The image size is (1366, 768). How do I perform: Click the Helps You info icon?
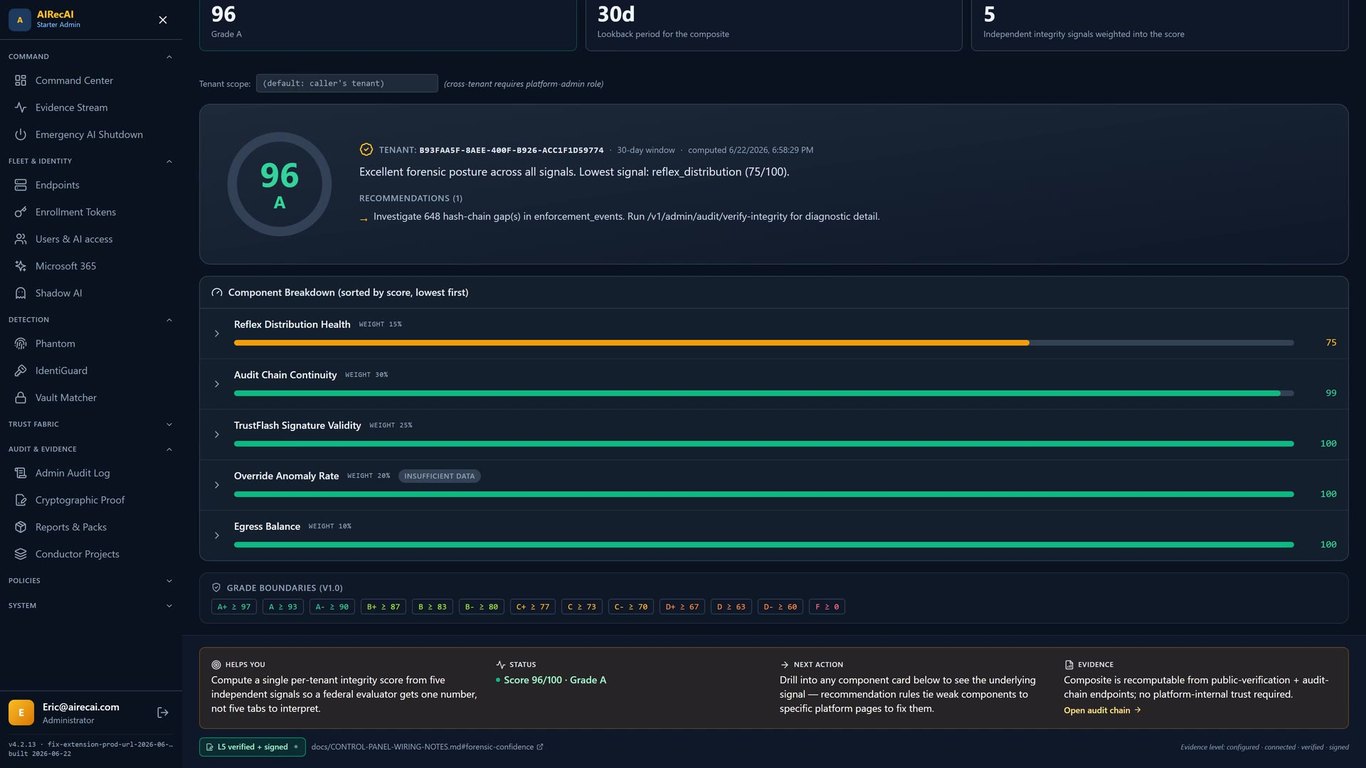coord(216,664)
